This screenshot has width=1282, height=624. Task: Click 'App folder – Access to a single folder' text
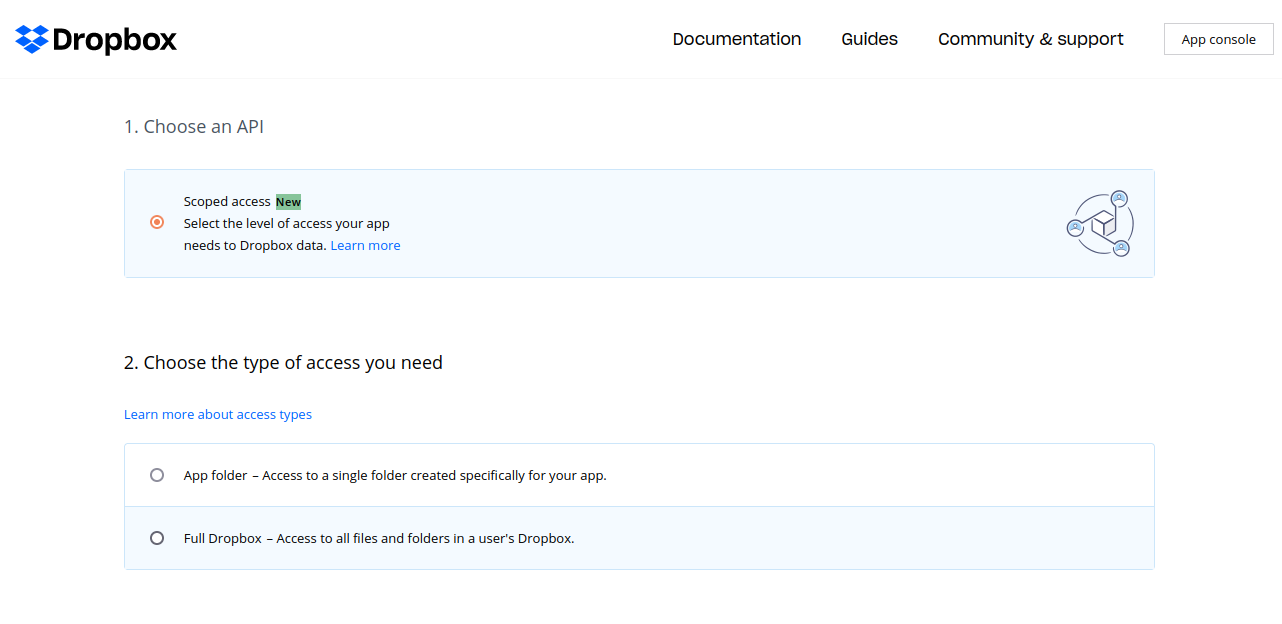click(395, 475)
